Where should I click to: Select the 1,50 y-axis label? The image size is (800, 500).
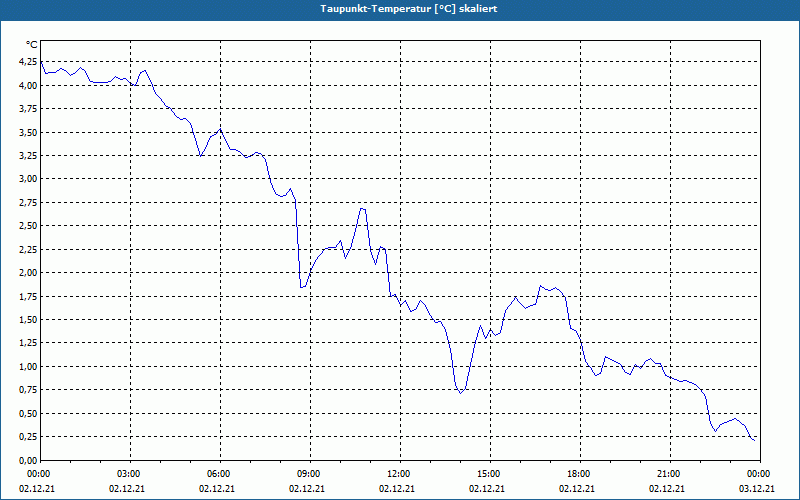[28, 319]
